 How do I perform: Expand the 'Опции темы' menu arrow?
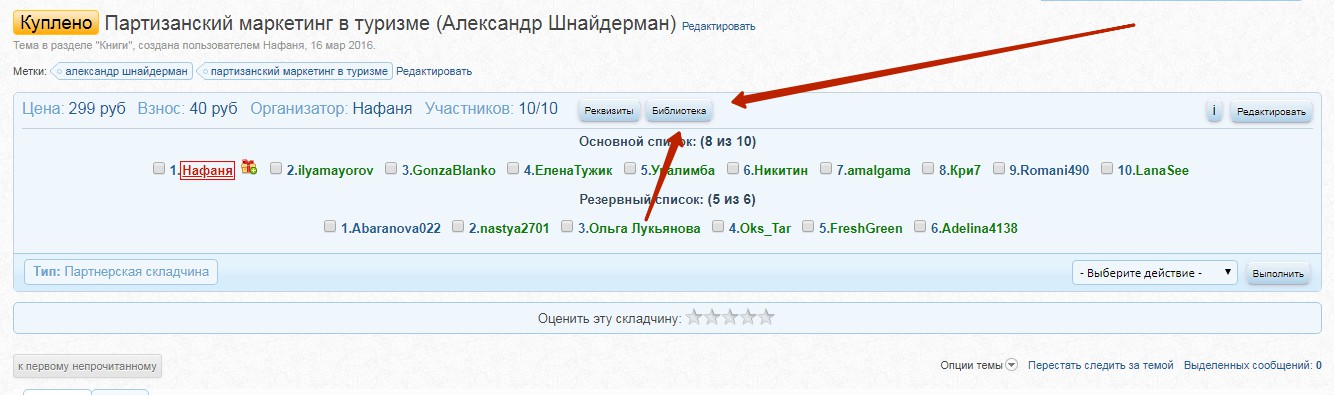[x=1011, y=365]
